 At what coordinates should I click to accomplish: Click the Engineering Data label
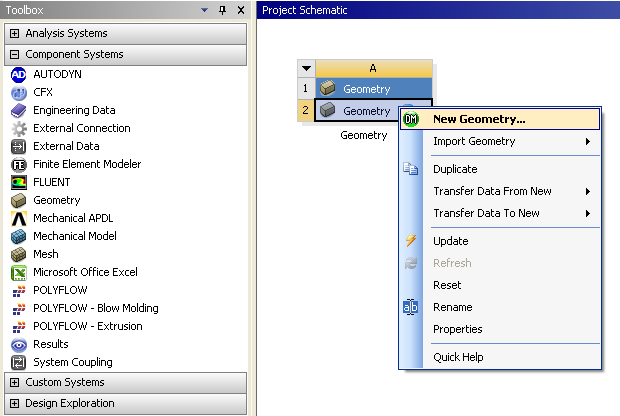[74, 110]
